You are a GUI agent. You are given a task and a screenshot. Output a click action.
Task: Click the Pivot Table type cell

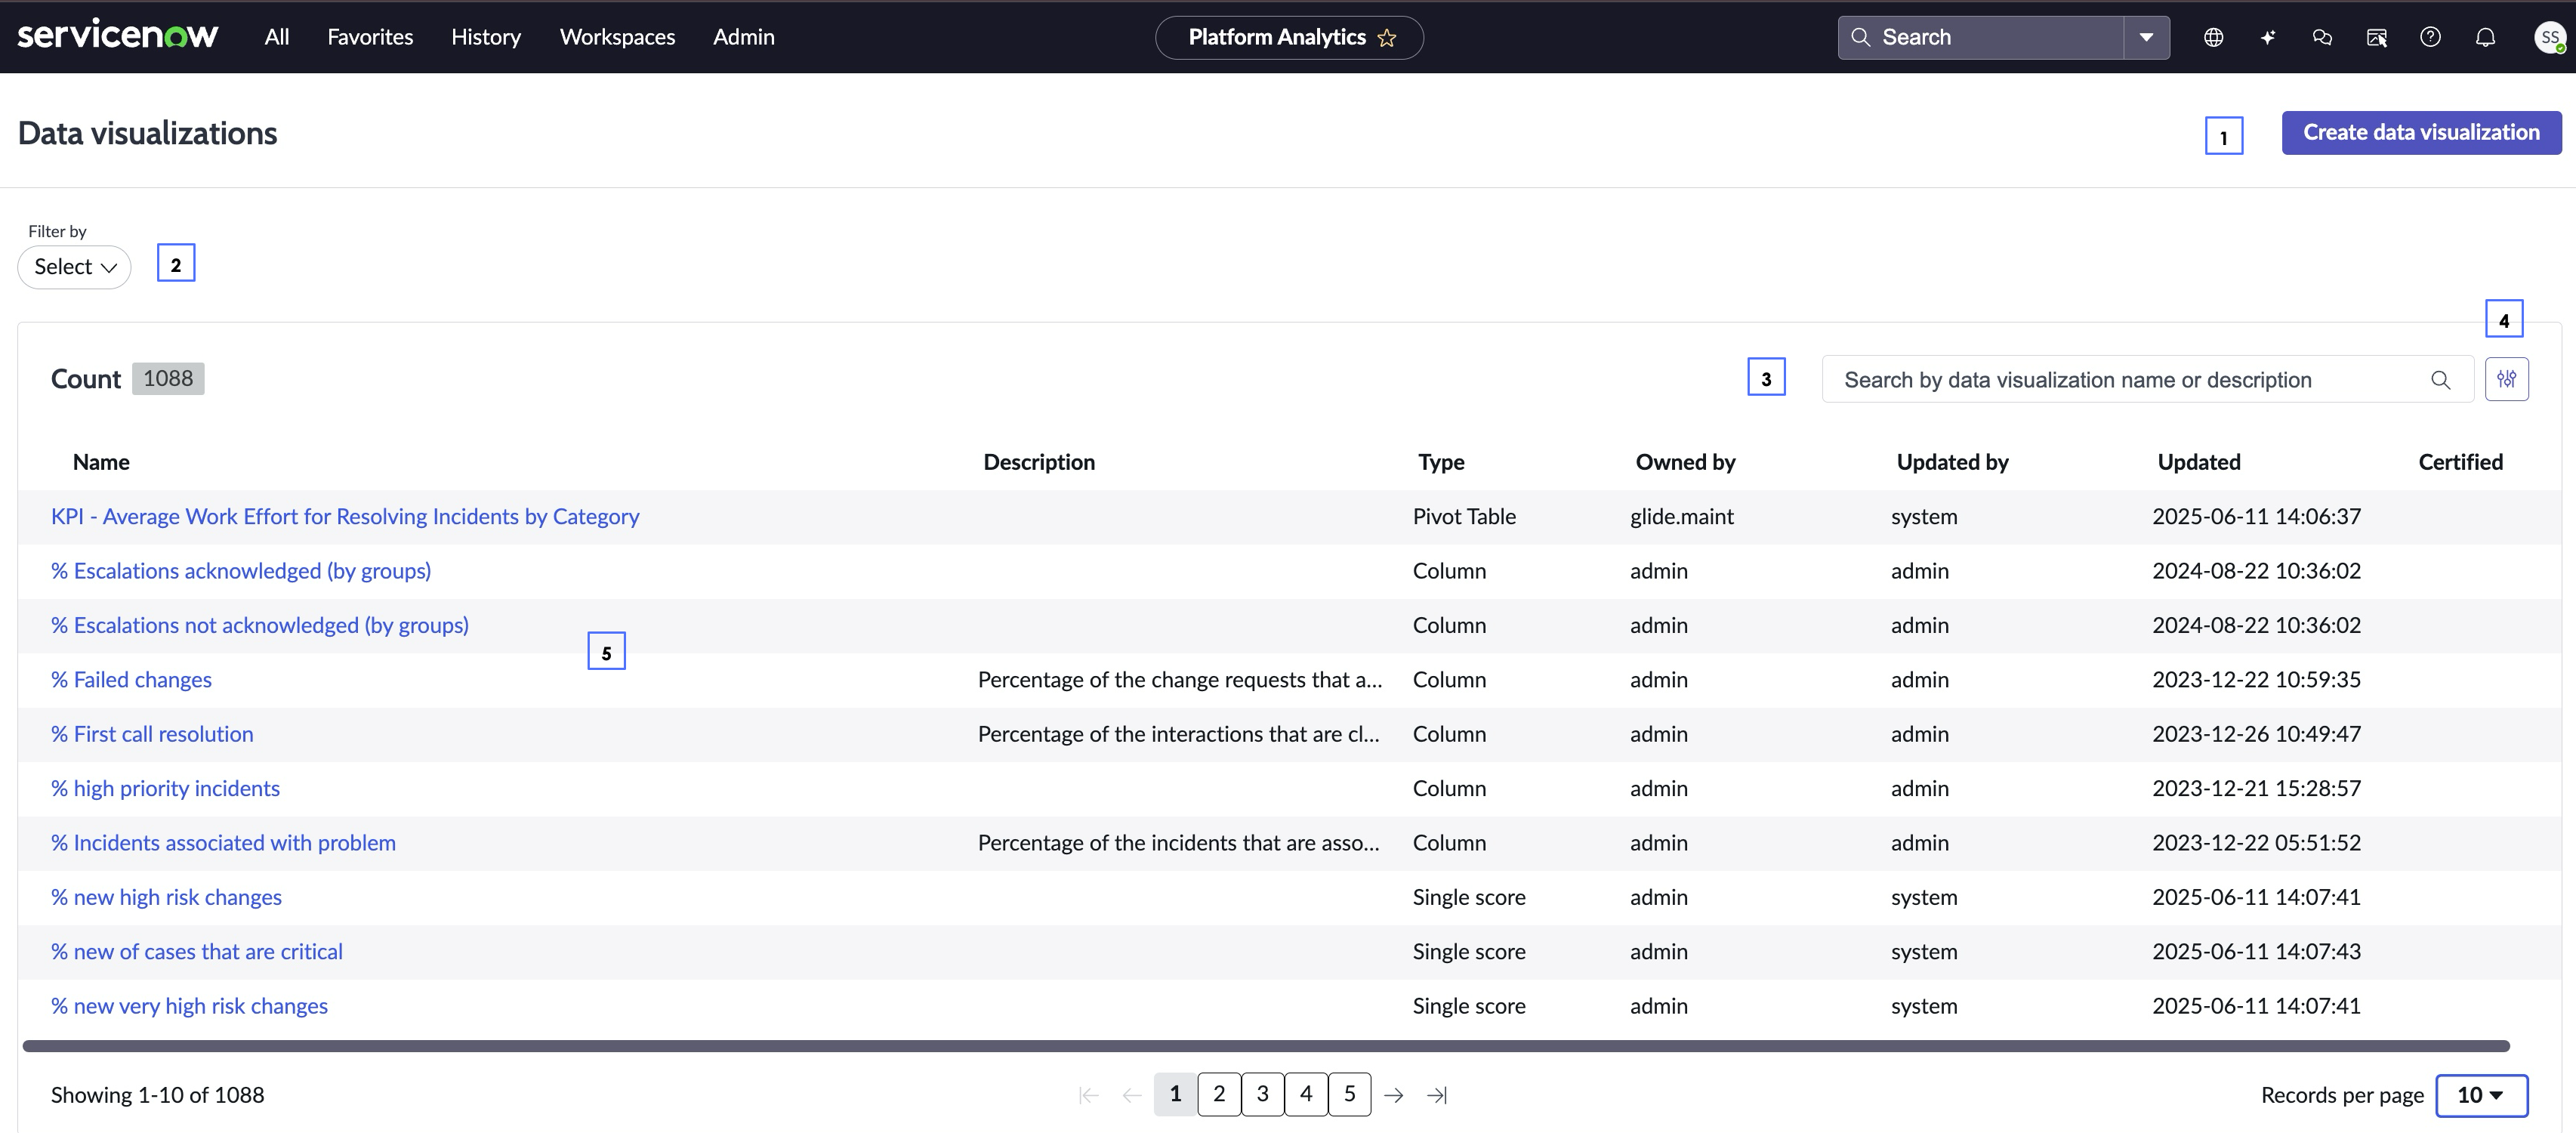pyautogui.click(x=1464, y=516)
